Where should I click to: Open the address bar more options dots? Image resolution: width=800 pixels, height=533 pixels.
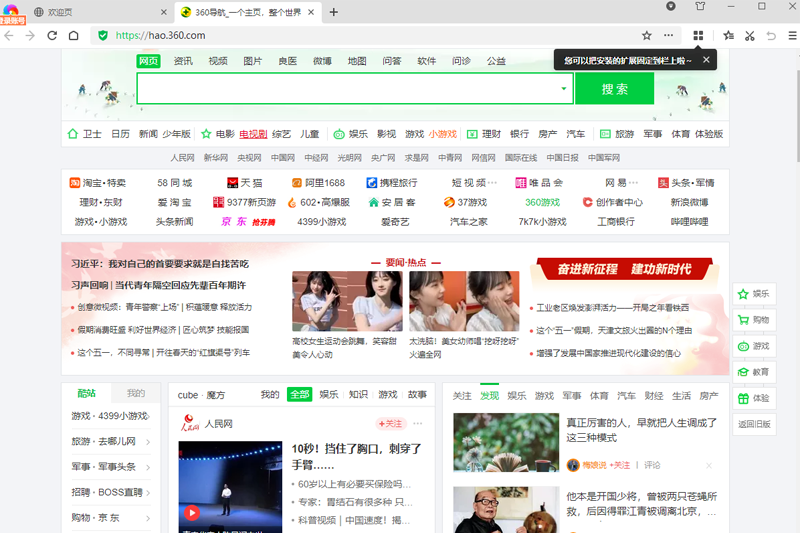668,35
